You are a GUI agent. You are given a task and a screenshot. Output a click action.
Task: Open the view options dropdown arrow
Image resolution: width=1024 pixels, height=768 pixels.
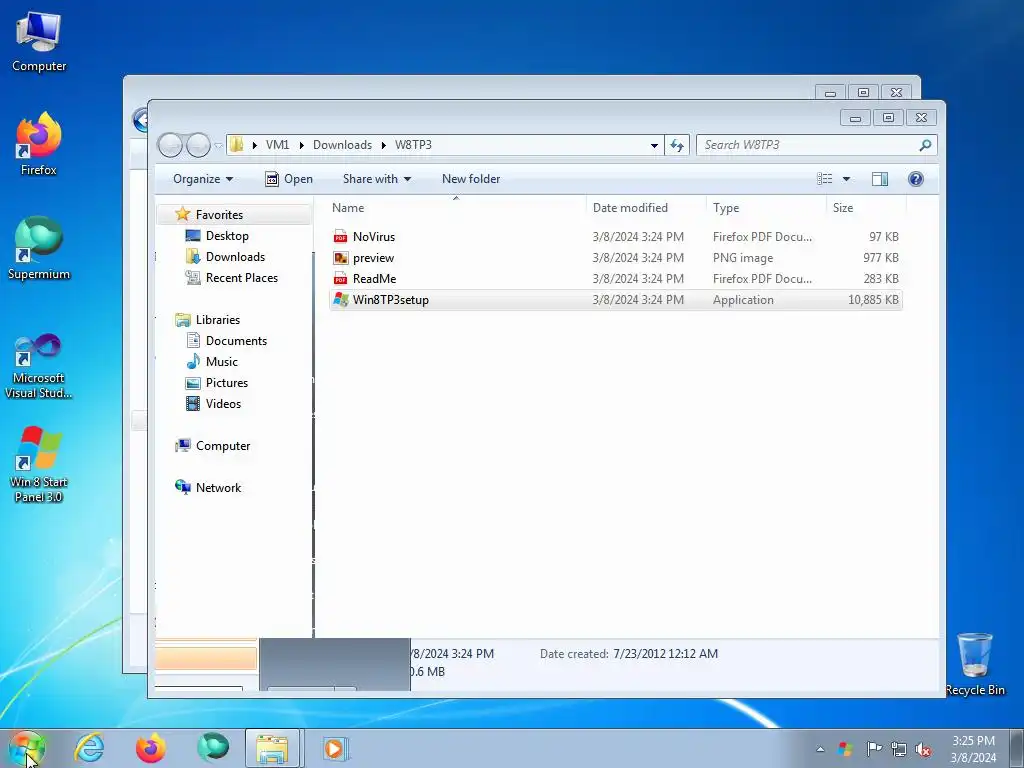846,179
